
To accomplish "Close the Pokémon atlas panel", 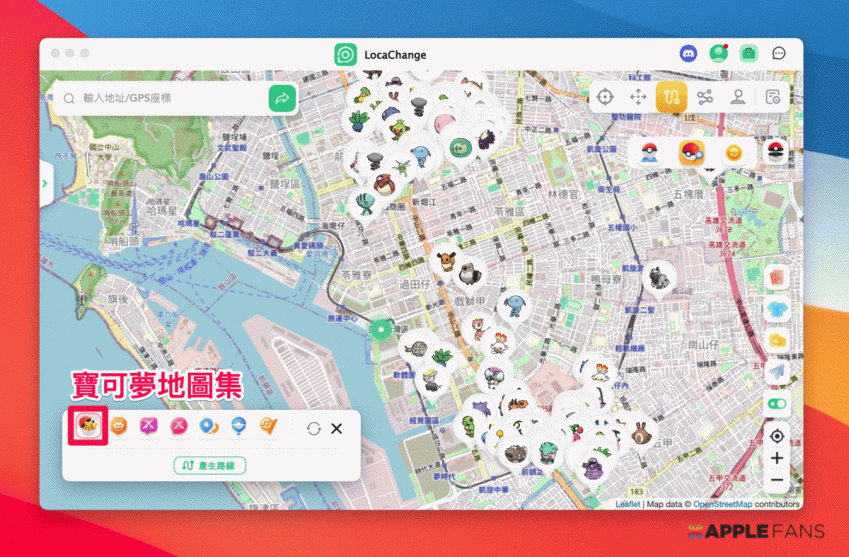I will click(337, 428).
